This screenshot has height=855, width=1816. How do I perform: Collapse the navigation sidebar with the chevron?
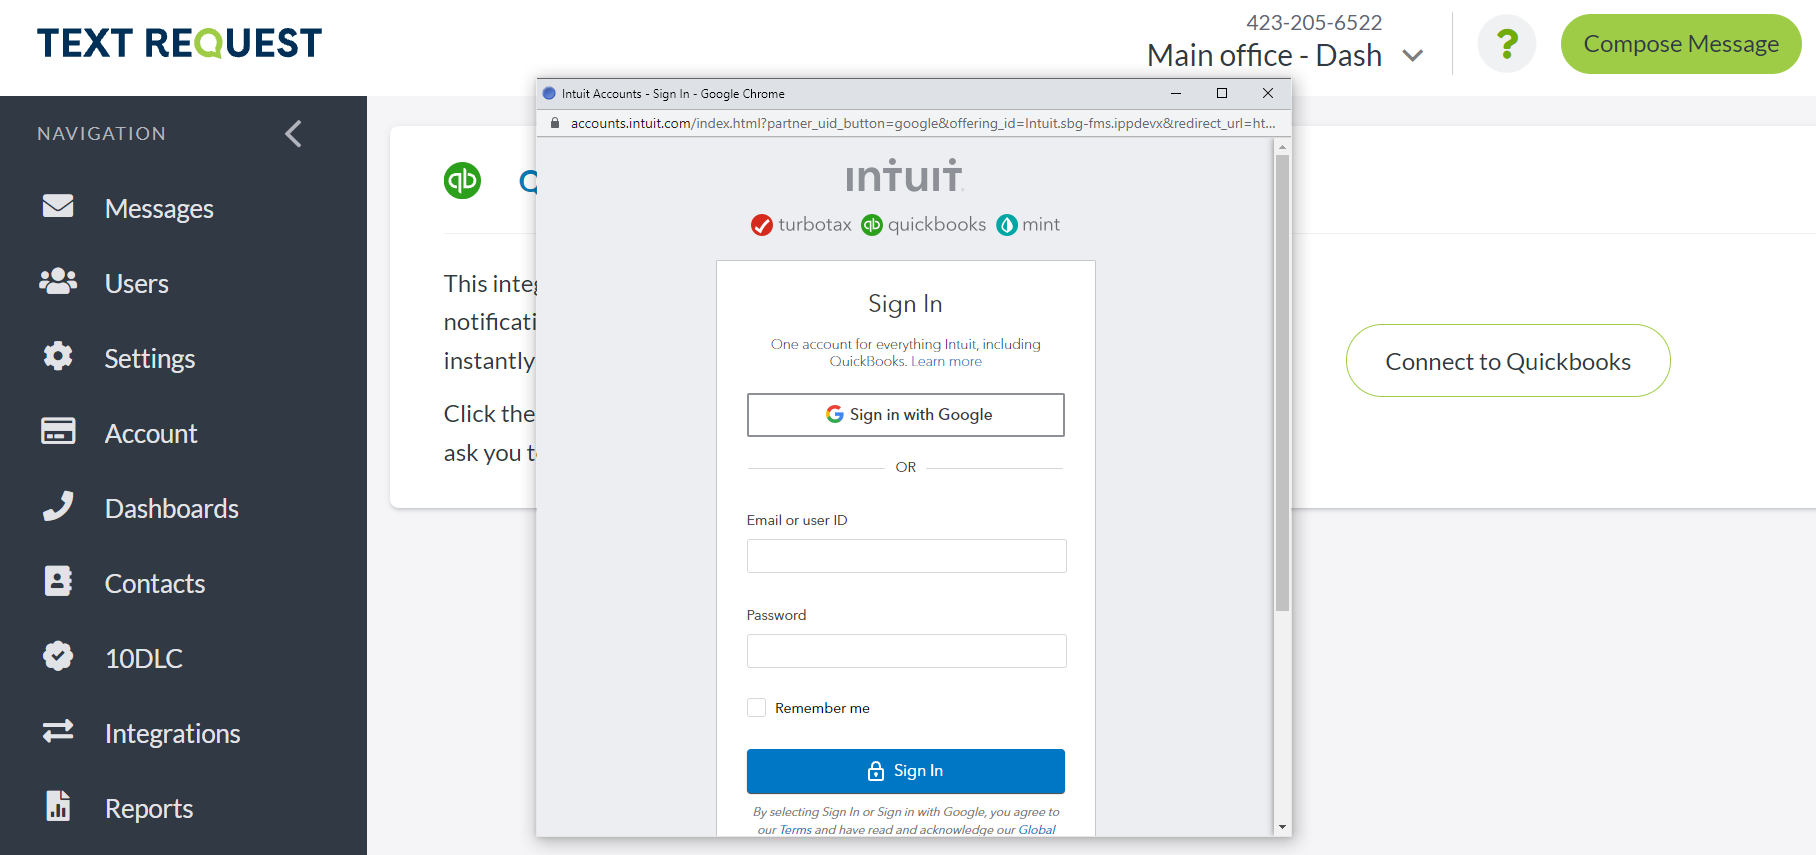293,134
